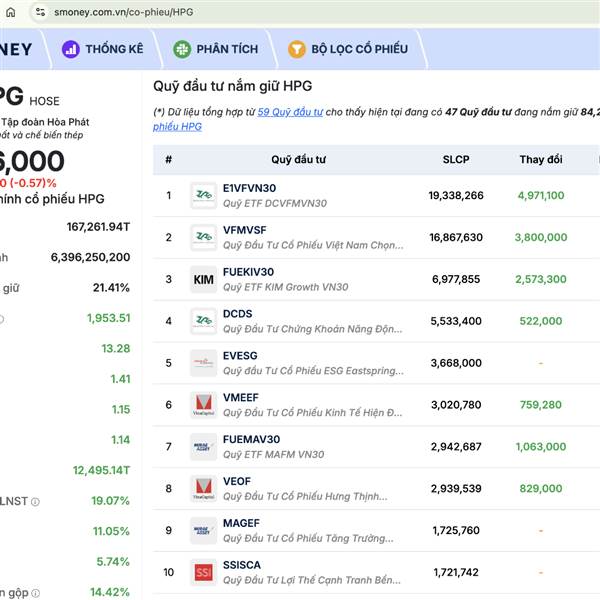
Task: Select the 4,971,100 change value
Action: (541, 196)
